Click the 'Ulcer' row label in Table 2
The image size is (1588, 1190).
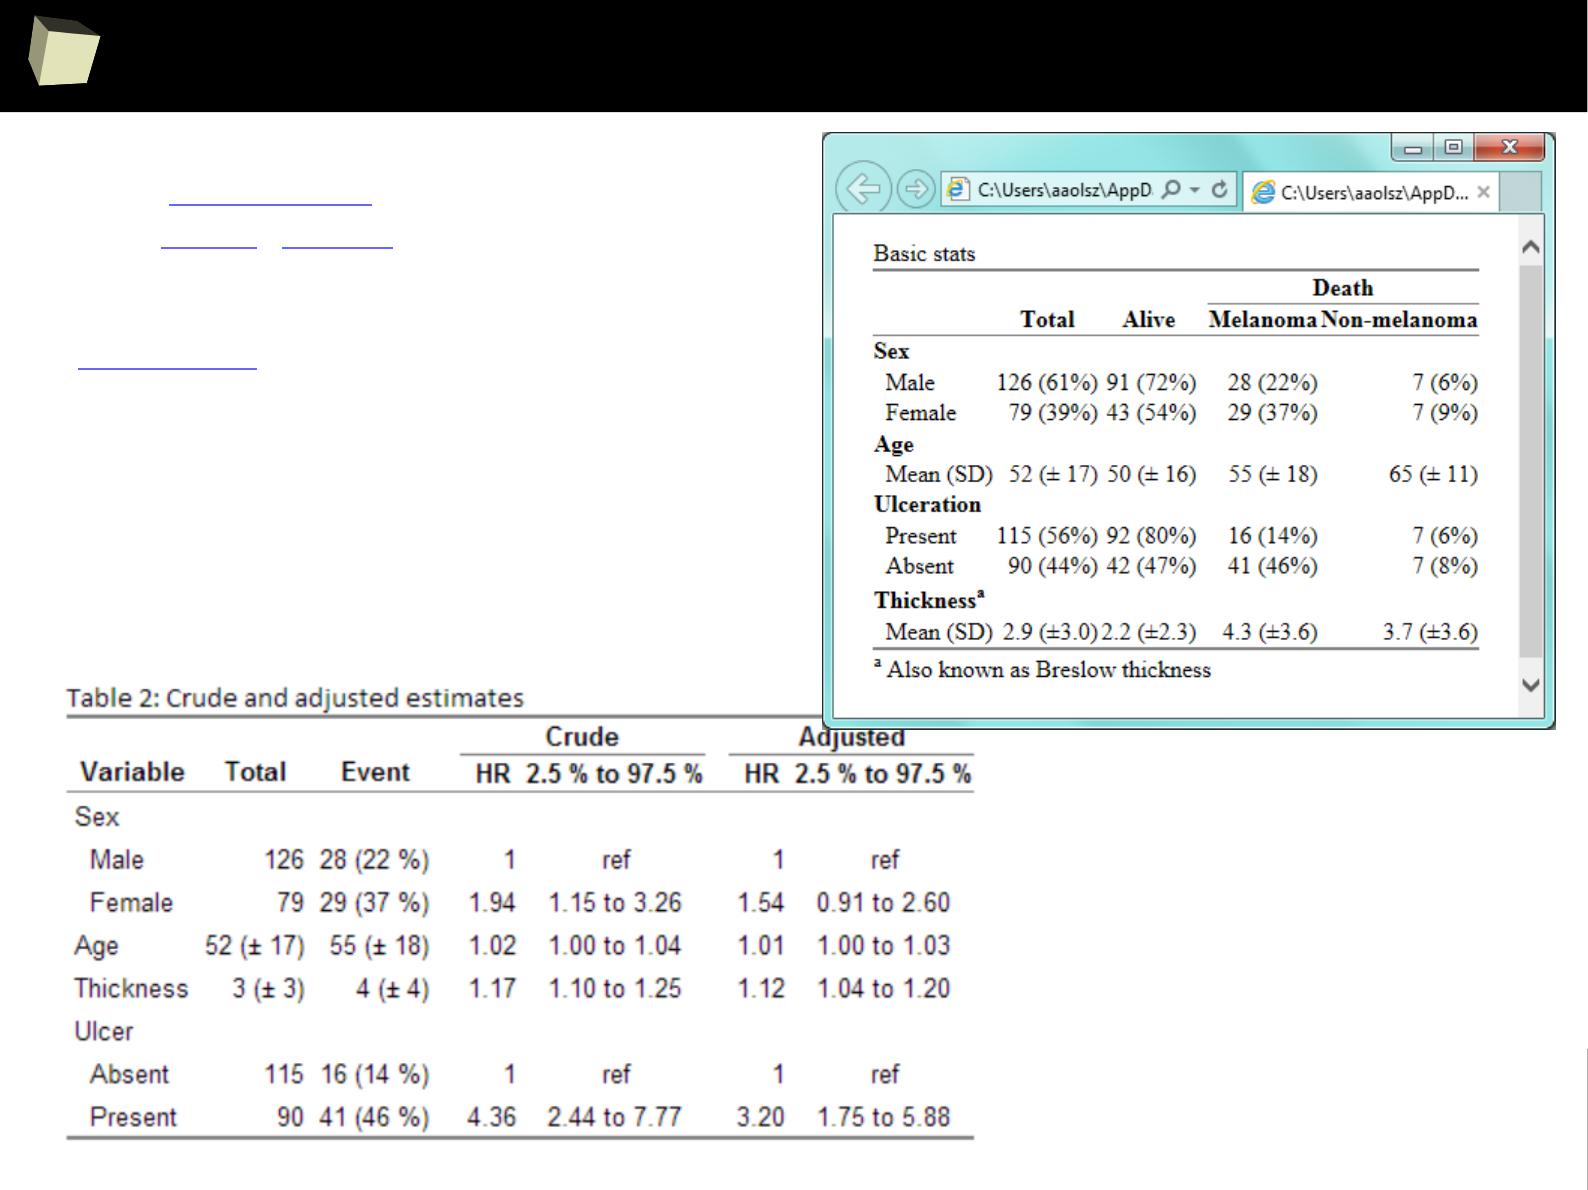(x=103, y=1031)
